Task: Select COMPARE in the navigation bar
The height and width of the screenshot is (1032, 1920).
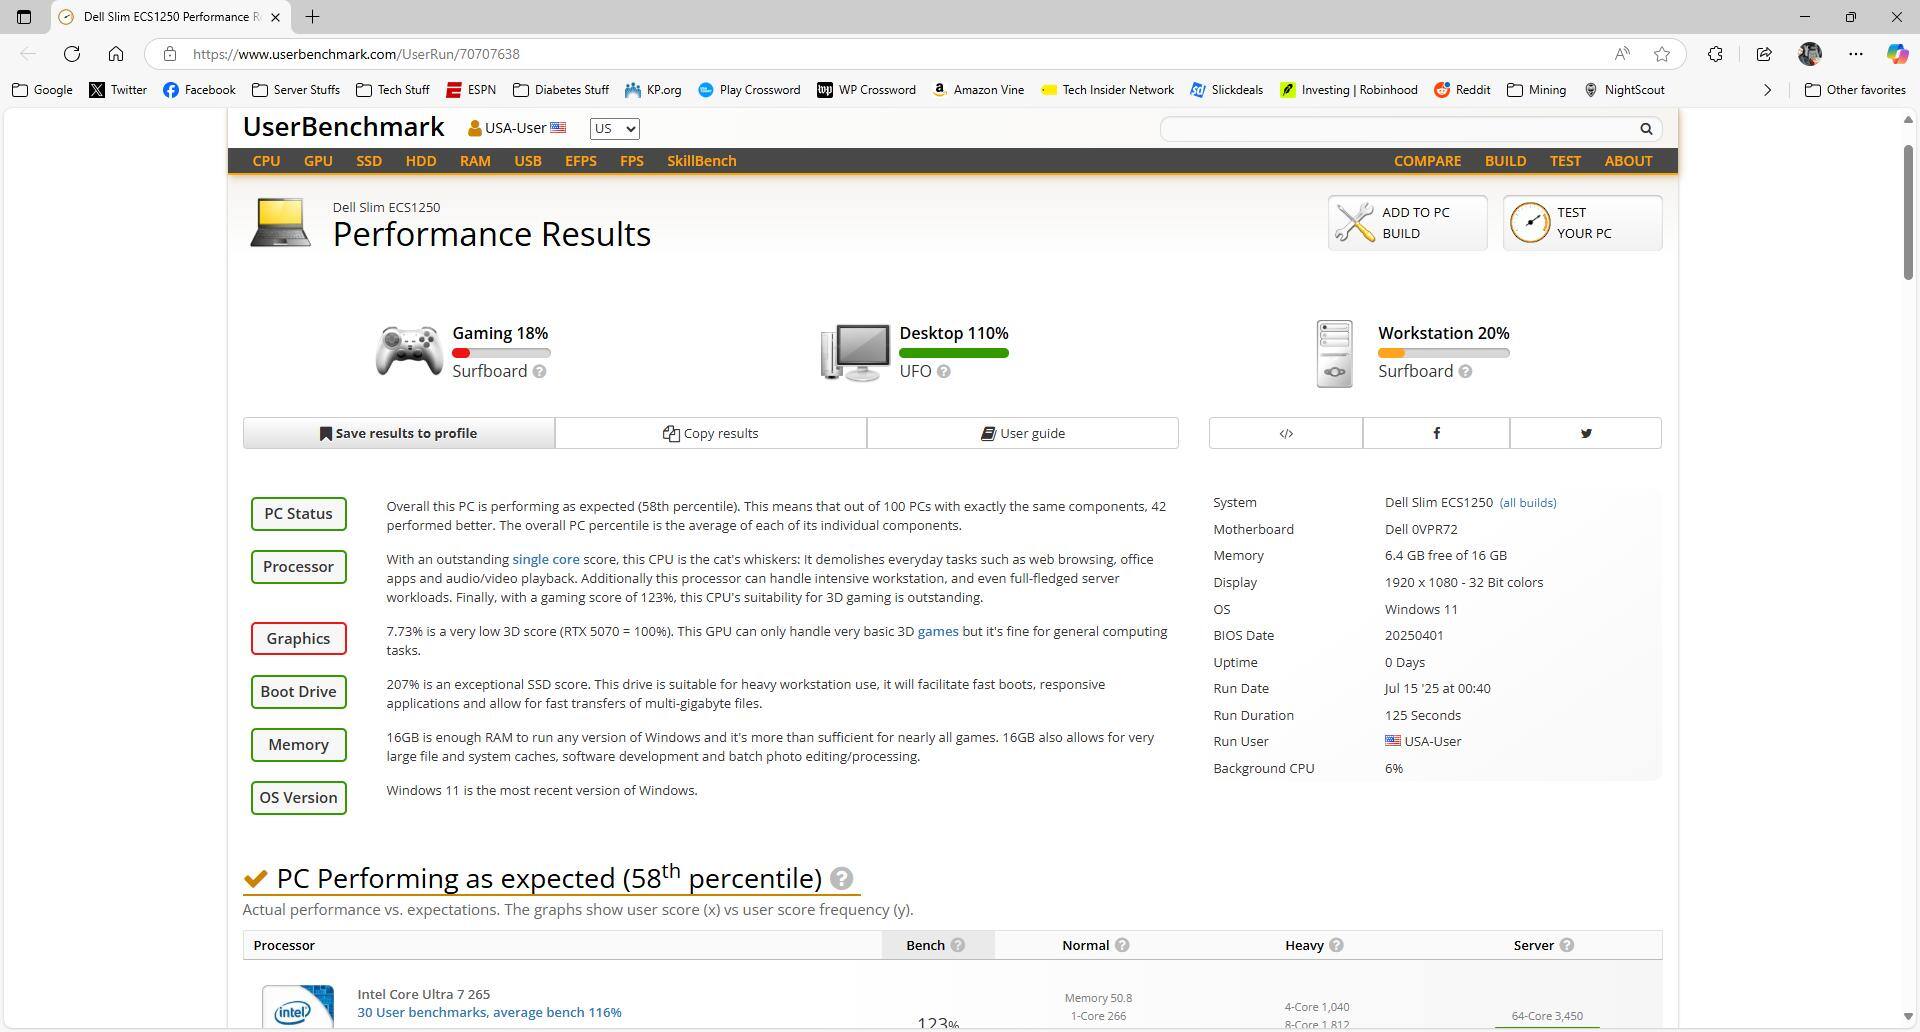Action: pos(1427,161)
